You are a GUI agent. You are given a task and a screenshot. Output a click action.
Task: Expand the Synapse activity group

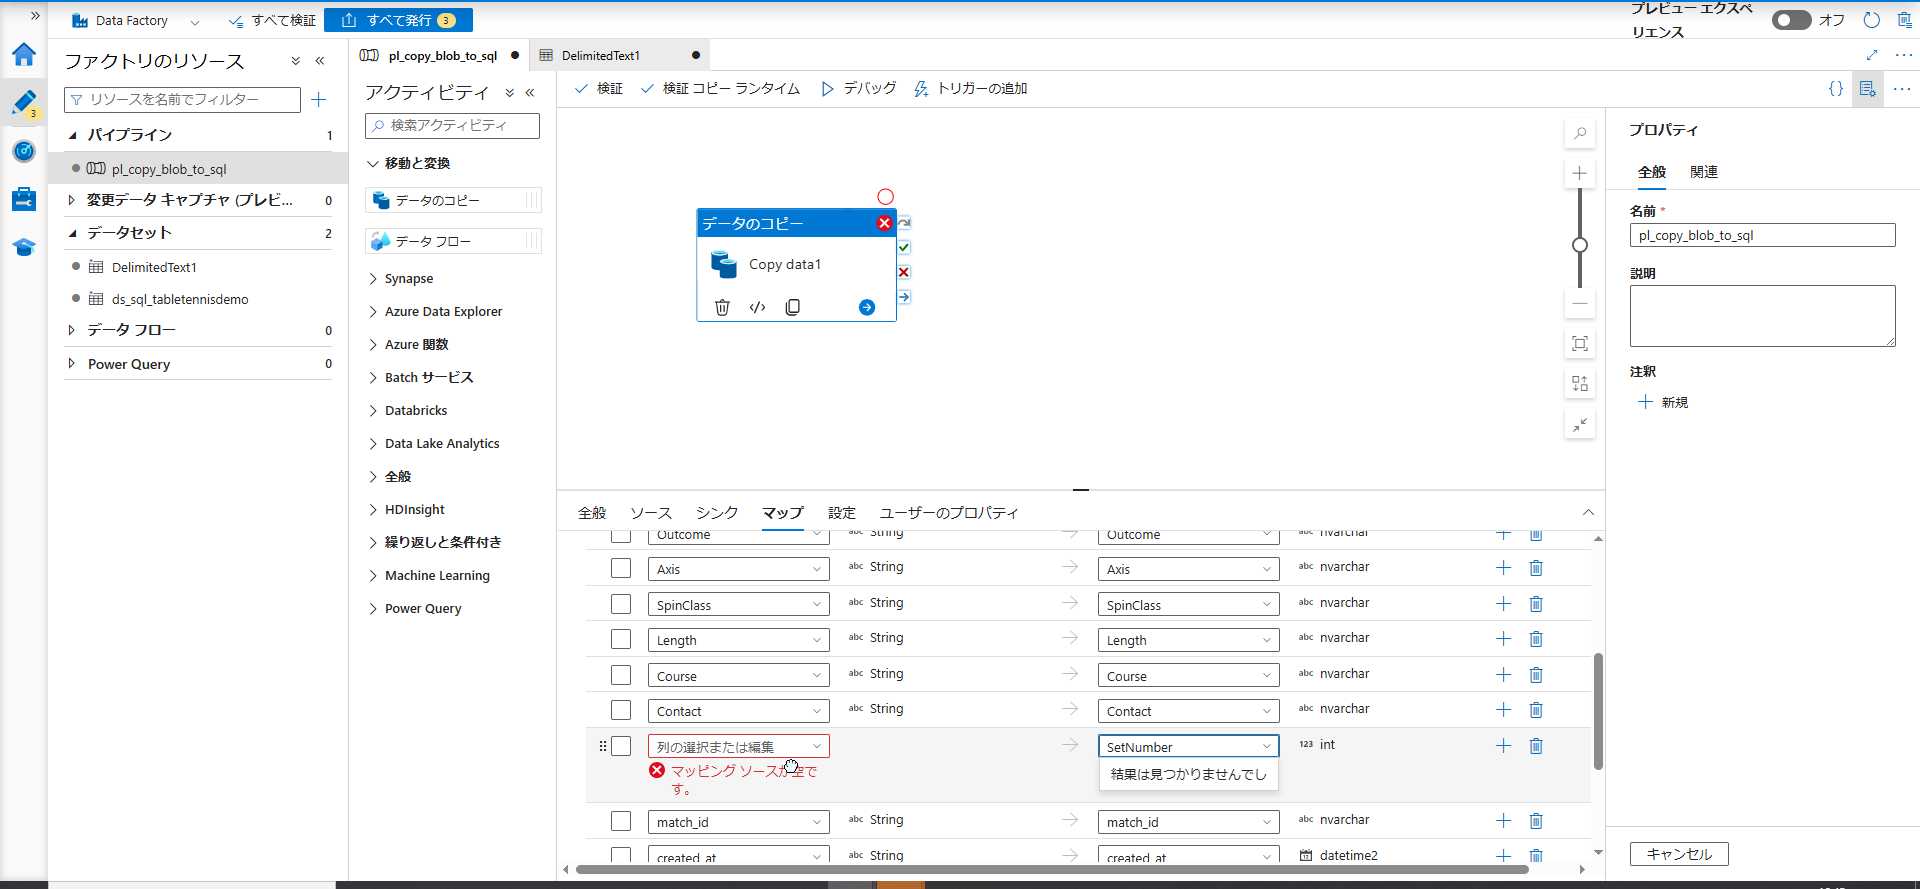click(x=408, y=279)
